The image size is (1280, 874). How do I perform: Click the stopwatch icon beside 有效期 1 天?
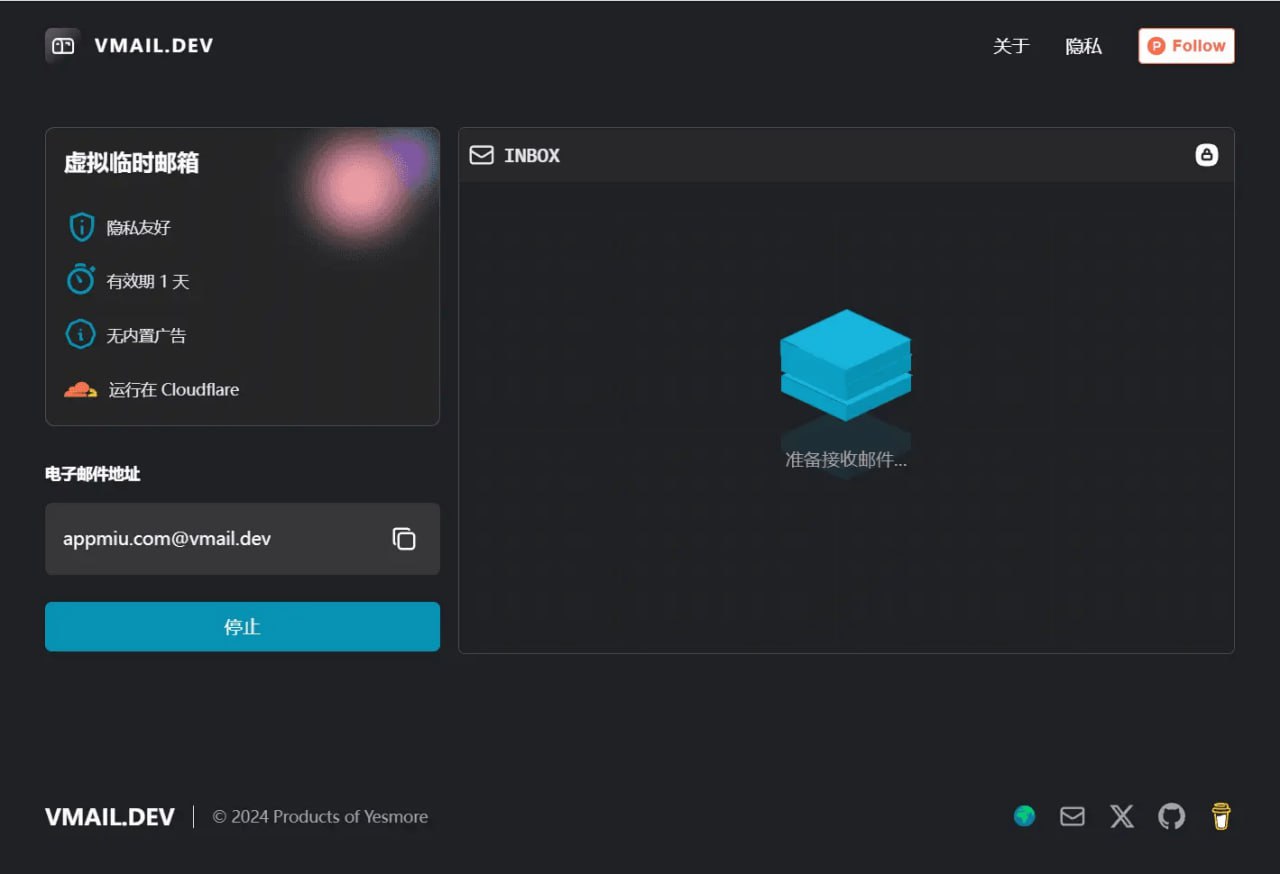80,280
